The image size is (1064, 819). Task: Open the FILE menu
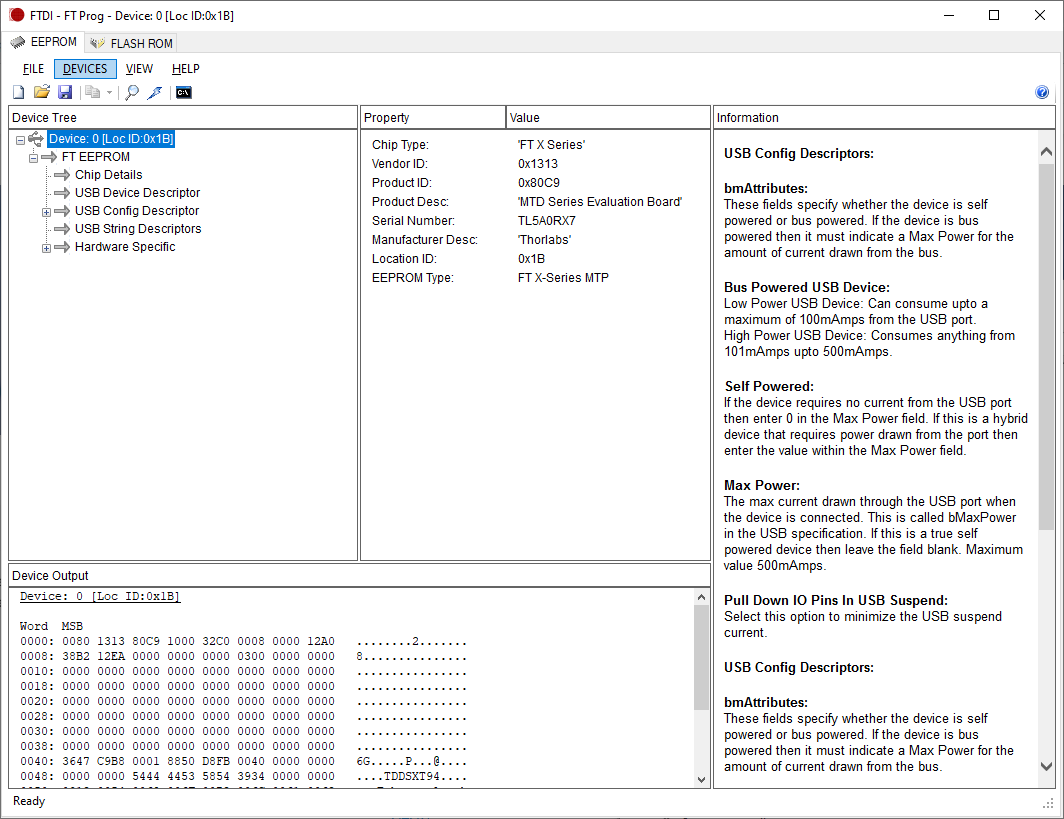33,69
